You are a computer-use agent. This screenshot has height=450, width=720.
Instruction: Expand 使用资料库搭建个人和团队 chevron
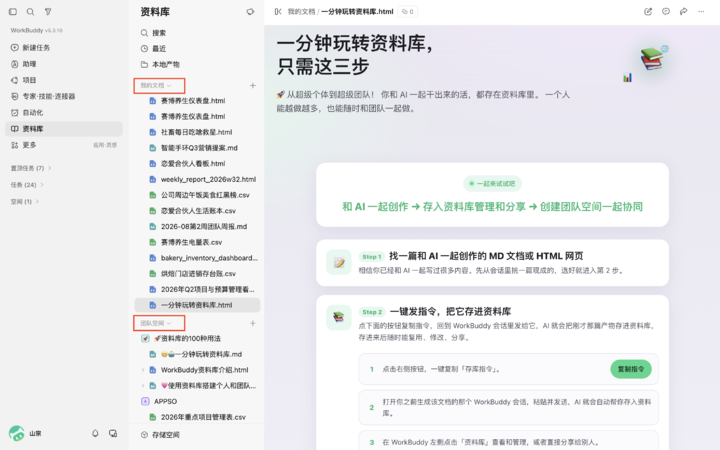(143, 386)
